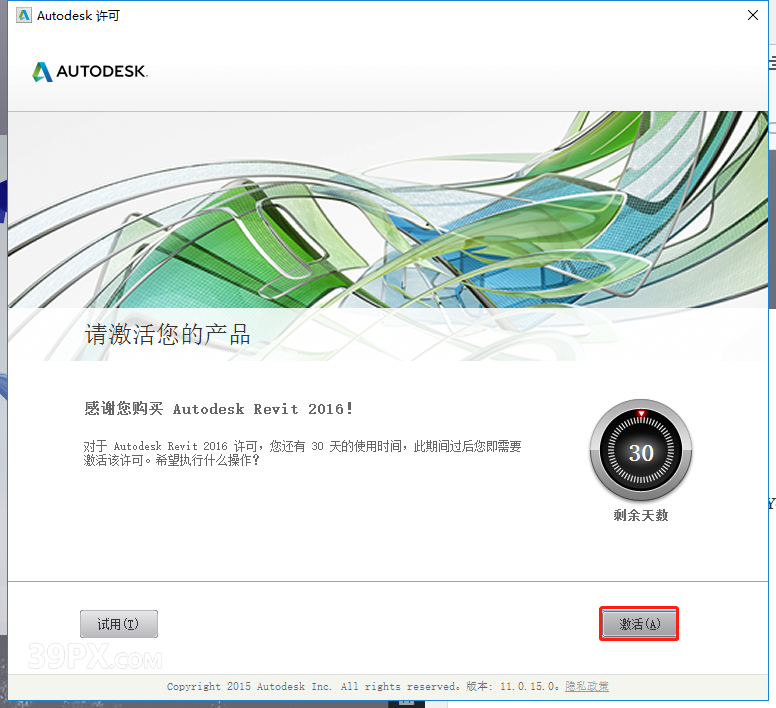Click the 激活(A) activate button
Image resolution: width=776 pixels, height=708 pixels.
pyautogui.click(x=639, y=623)
